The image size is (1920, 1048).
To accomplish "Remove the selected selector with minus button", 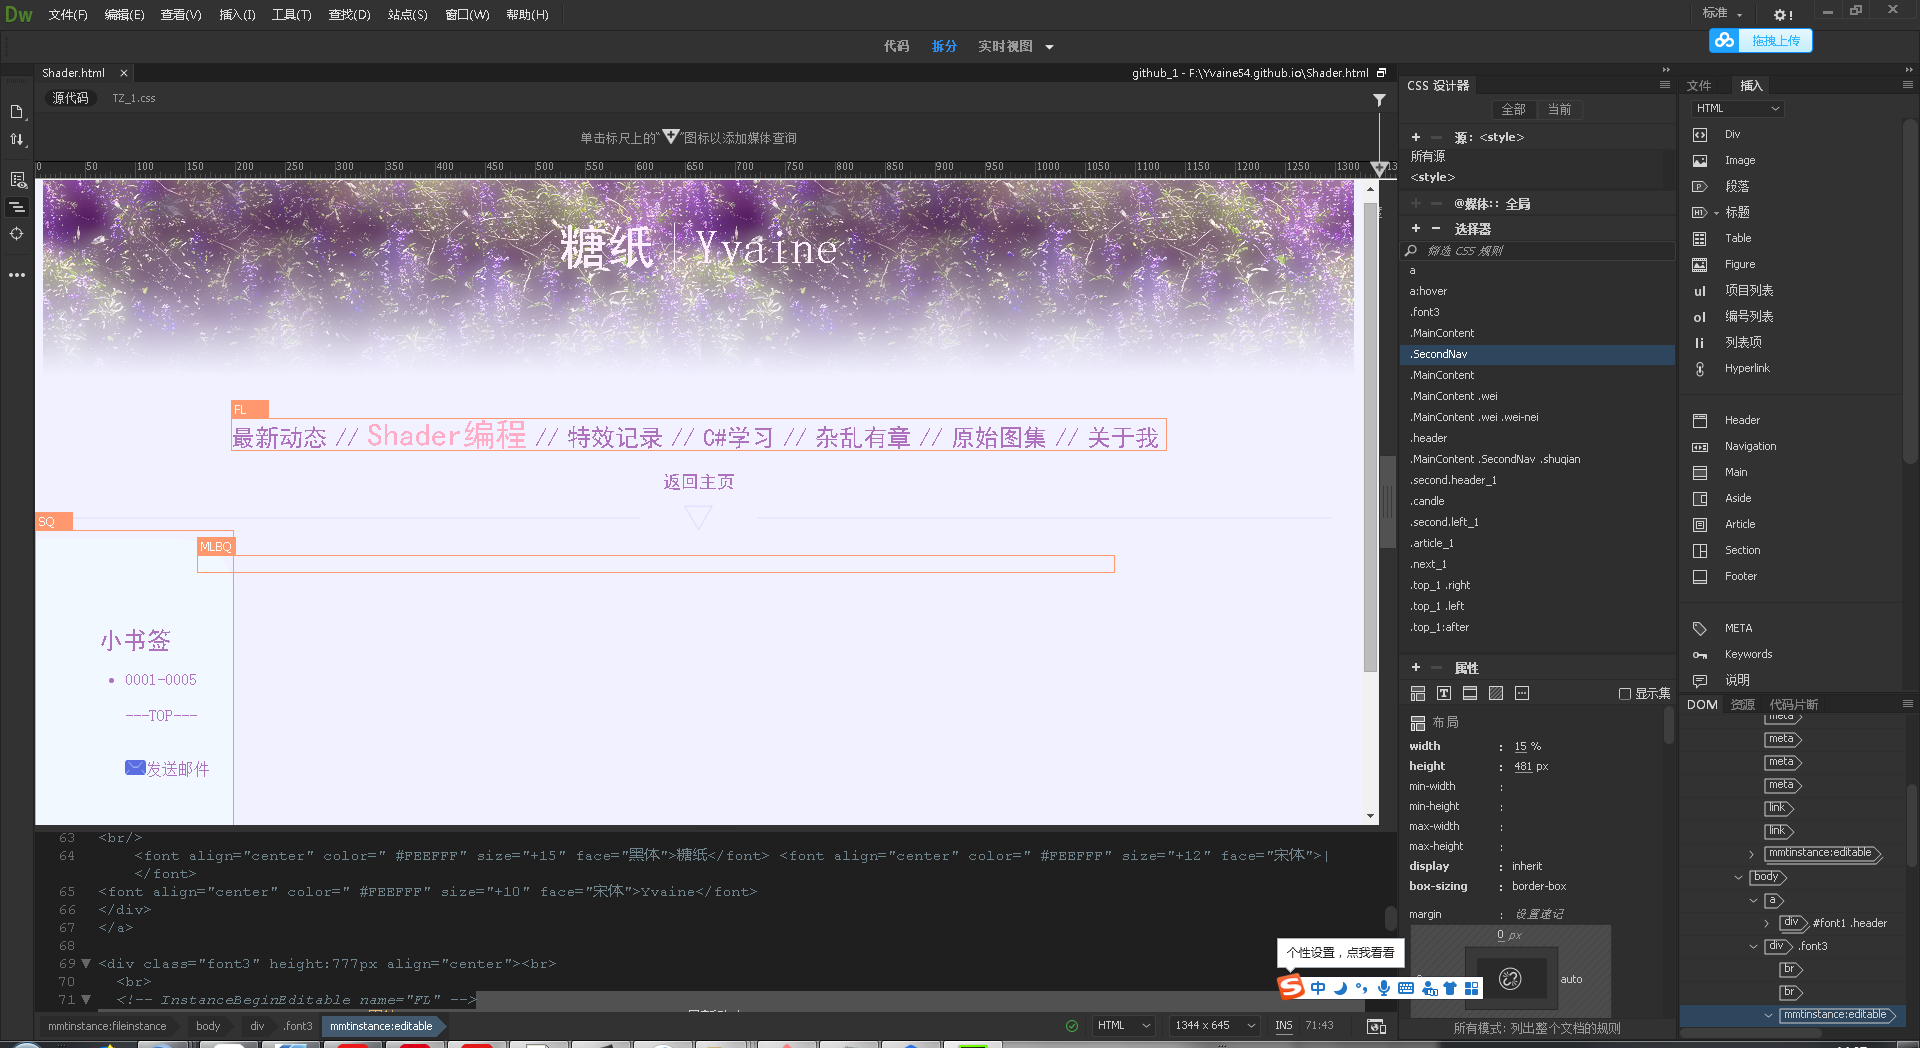I will click(1436, 229).
